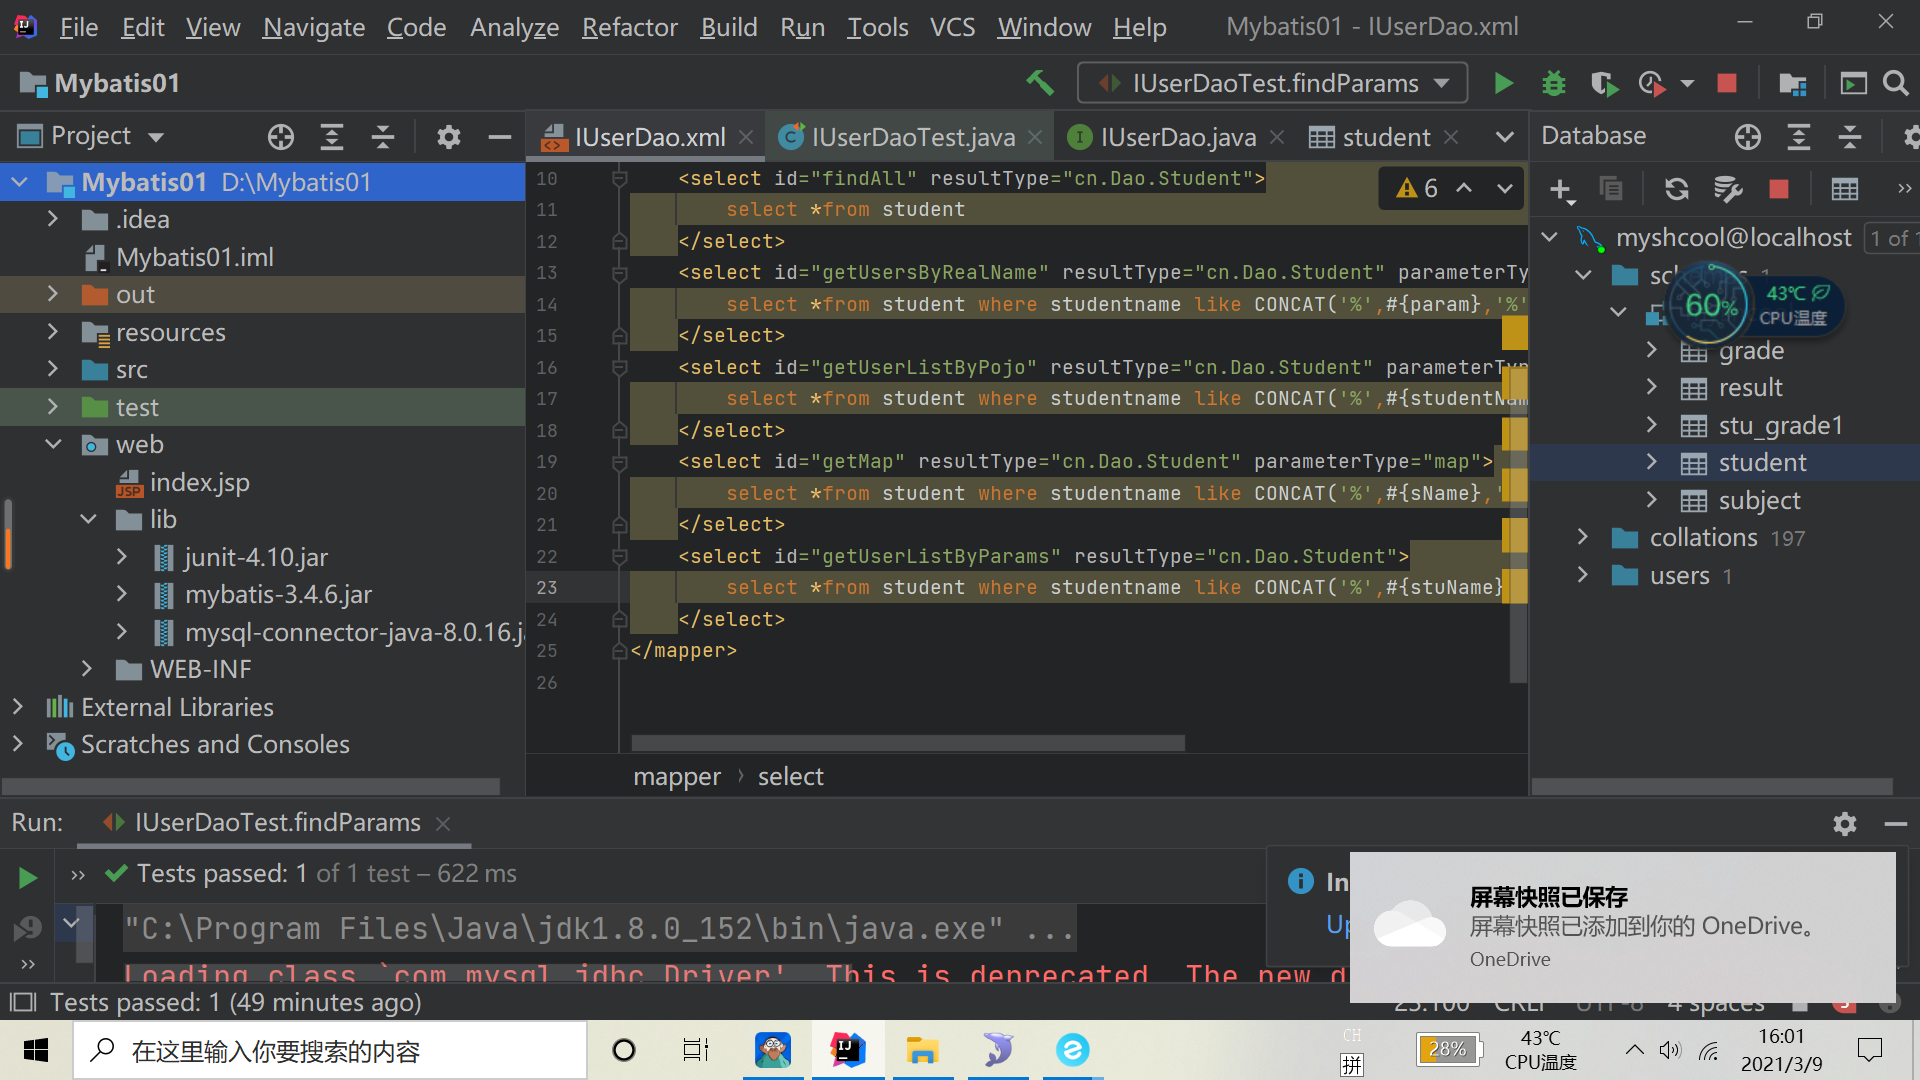Viewport: 1920px width, 1080px height.
Task: Start debugging with the bug icon
Action: (1553, 83)
